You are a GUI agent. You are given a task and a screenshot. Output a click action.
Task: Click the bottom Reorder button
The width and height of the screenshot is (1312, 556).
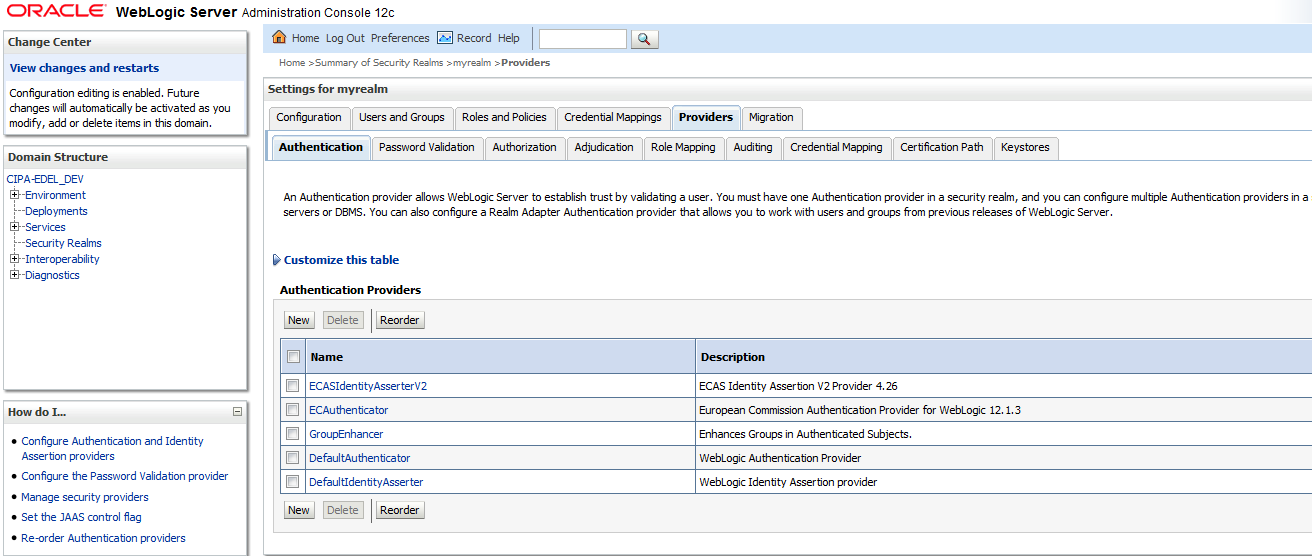[x=400, y=510]
